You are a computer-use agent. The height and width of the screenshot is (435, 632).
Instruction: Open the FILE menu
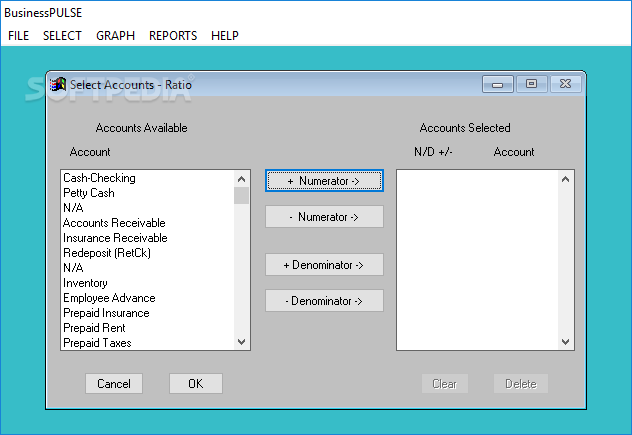pyautogui.click(x=19, y=36)
